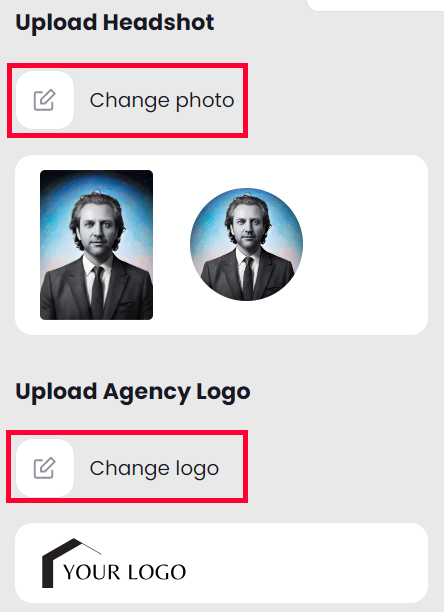Screen dimensions: 444x612
Task: Click the house roof icon in logo
Action: coord(70,560)
